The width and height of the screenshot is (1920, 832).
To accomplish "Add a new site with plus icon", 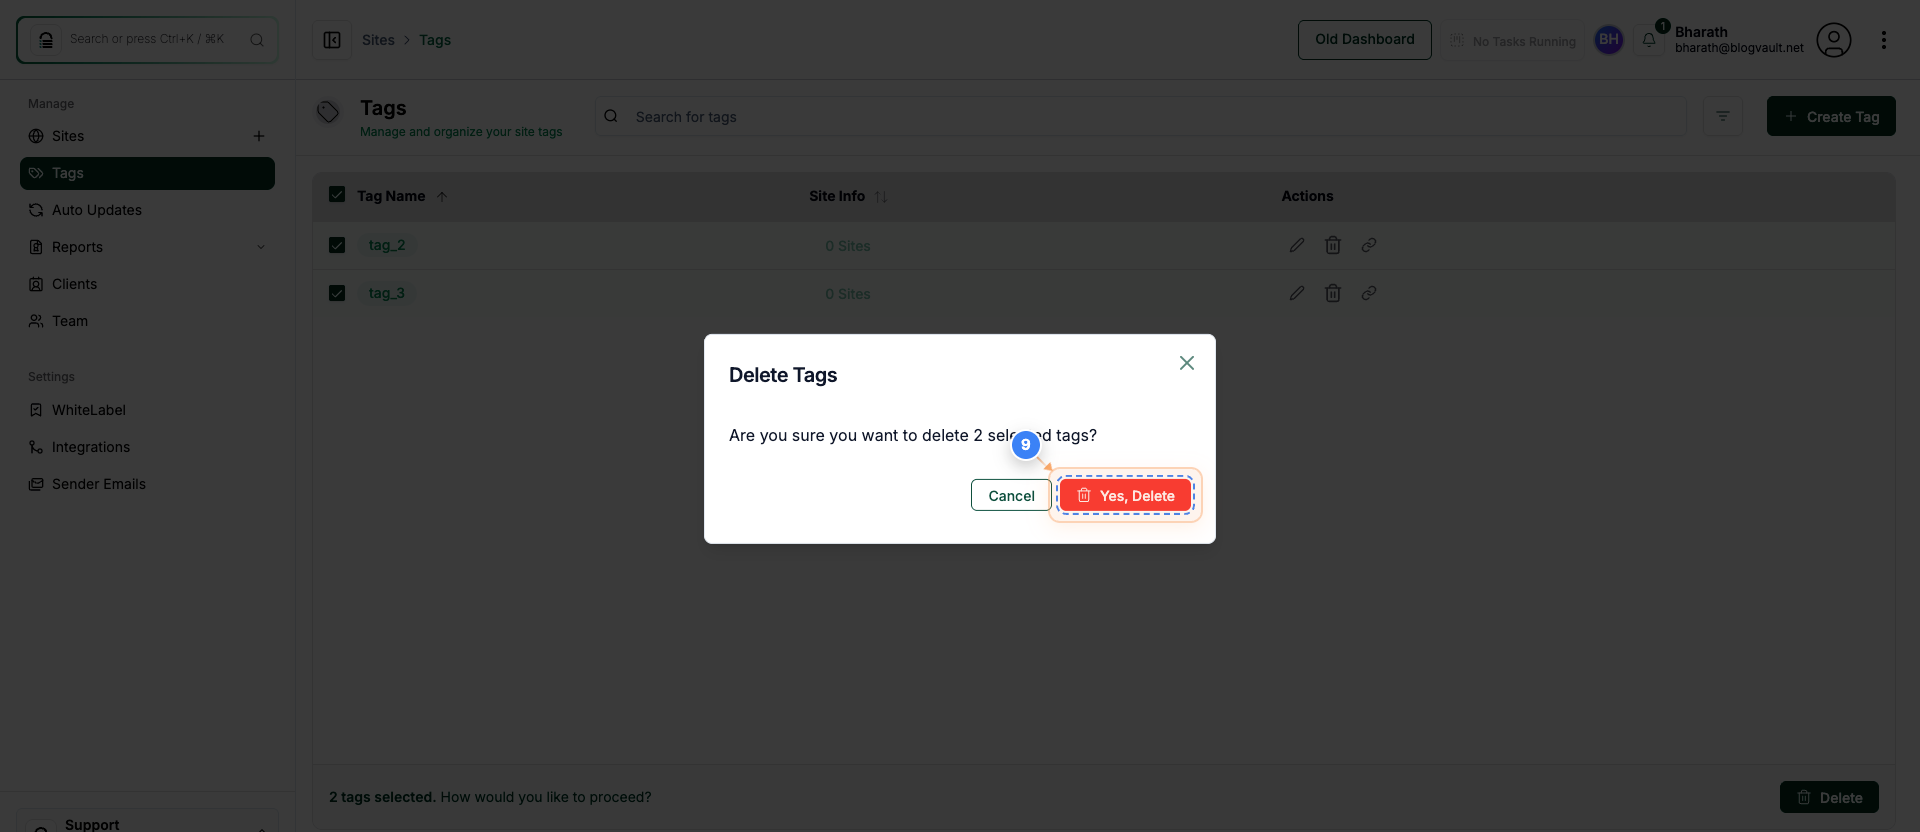I will tap(259, 136).
